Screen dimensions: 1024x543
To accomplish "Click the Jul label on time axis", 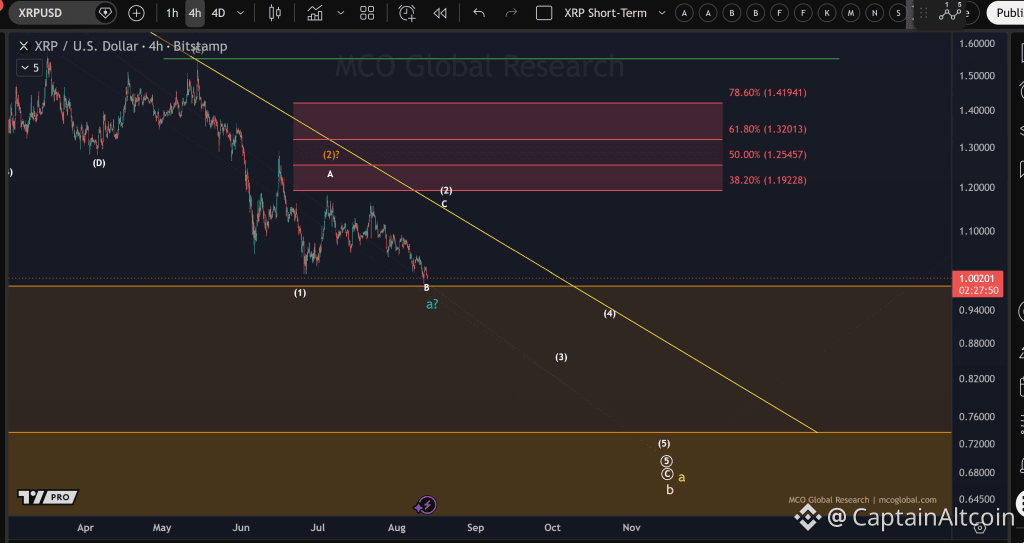I will click(x=318, y=527).
